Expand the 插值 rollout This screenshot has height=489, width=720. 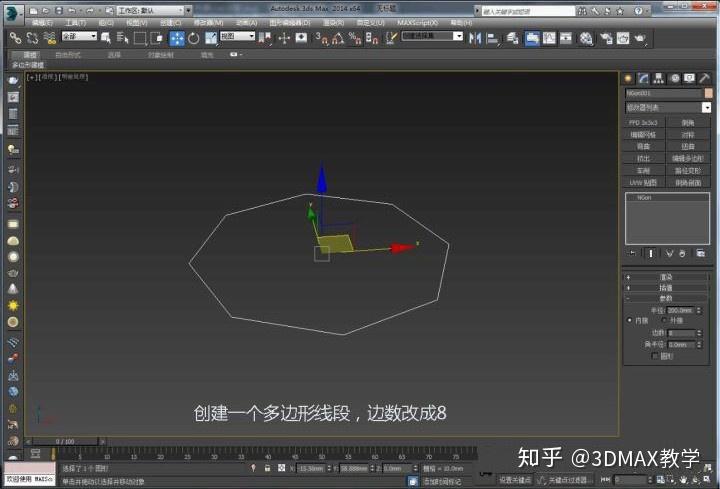666,287
